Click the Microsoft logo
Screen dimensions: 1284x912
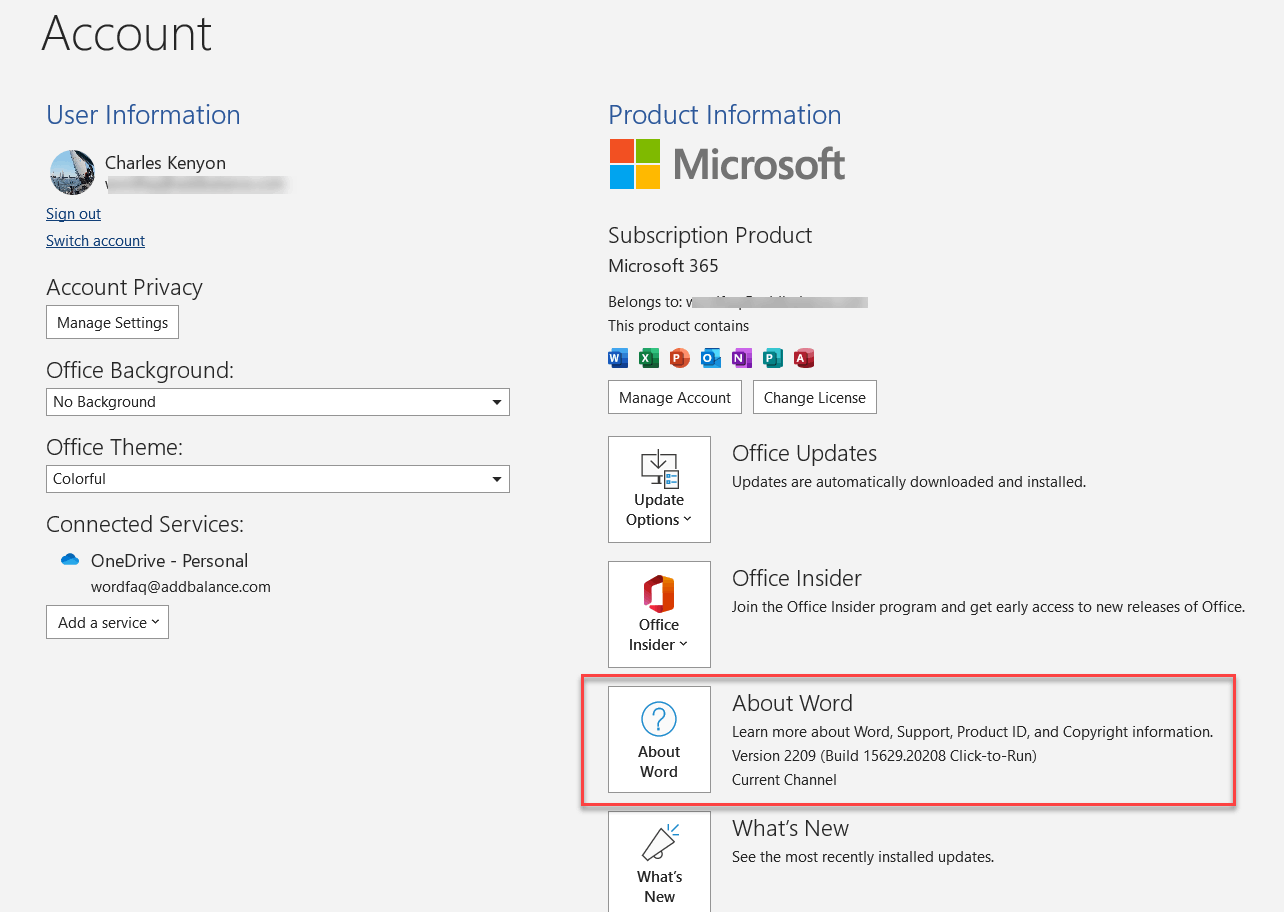coord(727,164)
